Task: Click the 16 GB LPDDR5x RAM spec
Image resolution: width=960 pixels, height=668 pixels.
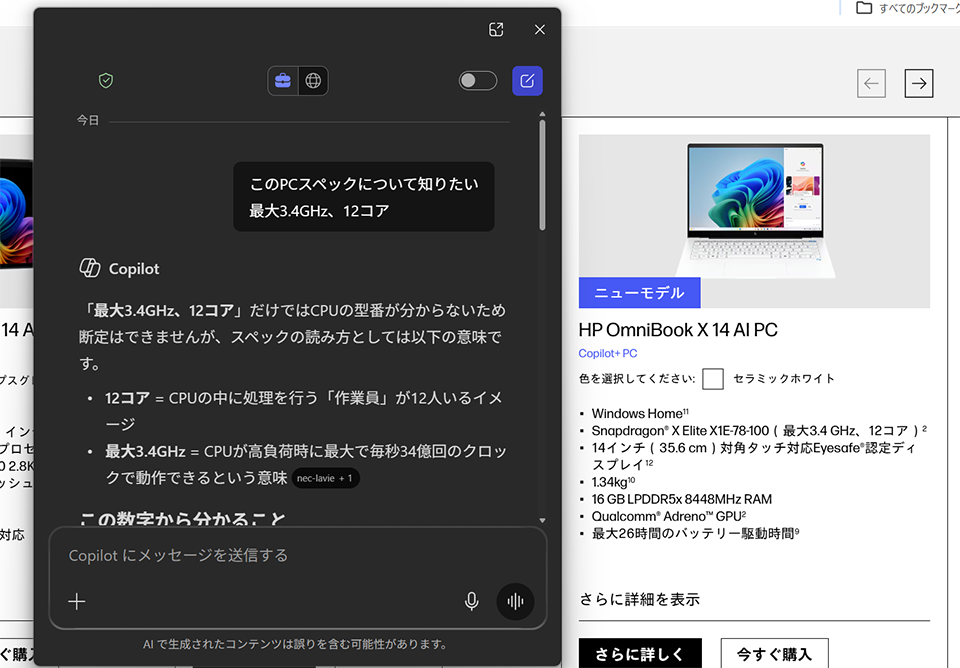Action: click(681, 499)
